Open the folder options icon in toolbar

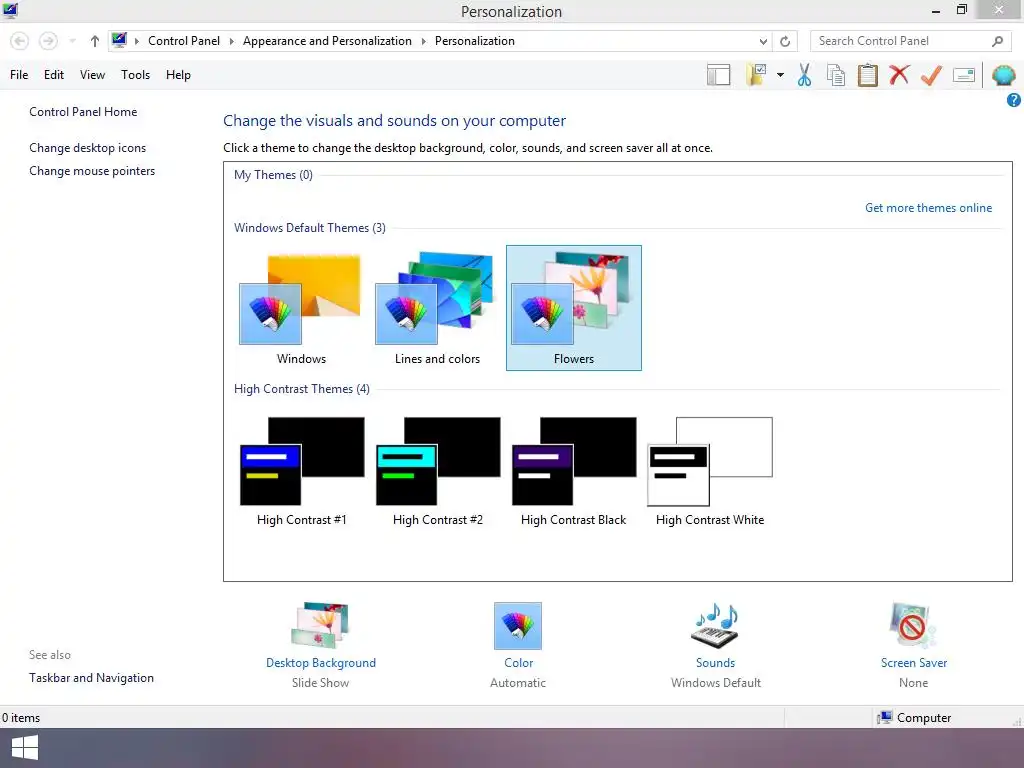758,75
